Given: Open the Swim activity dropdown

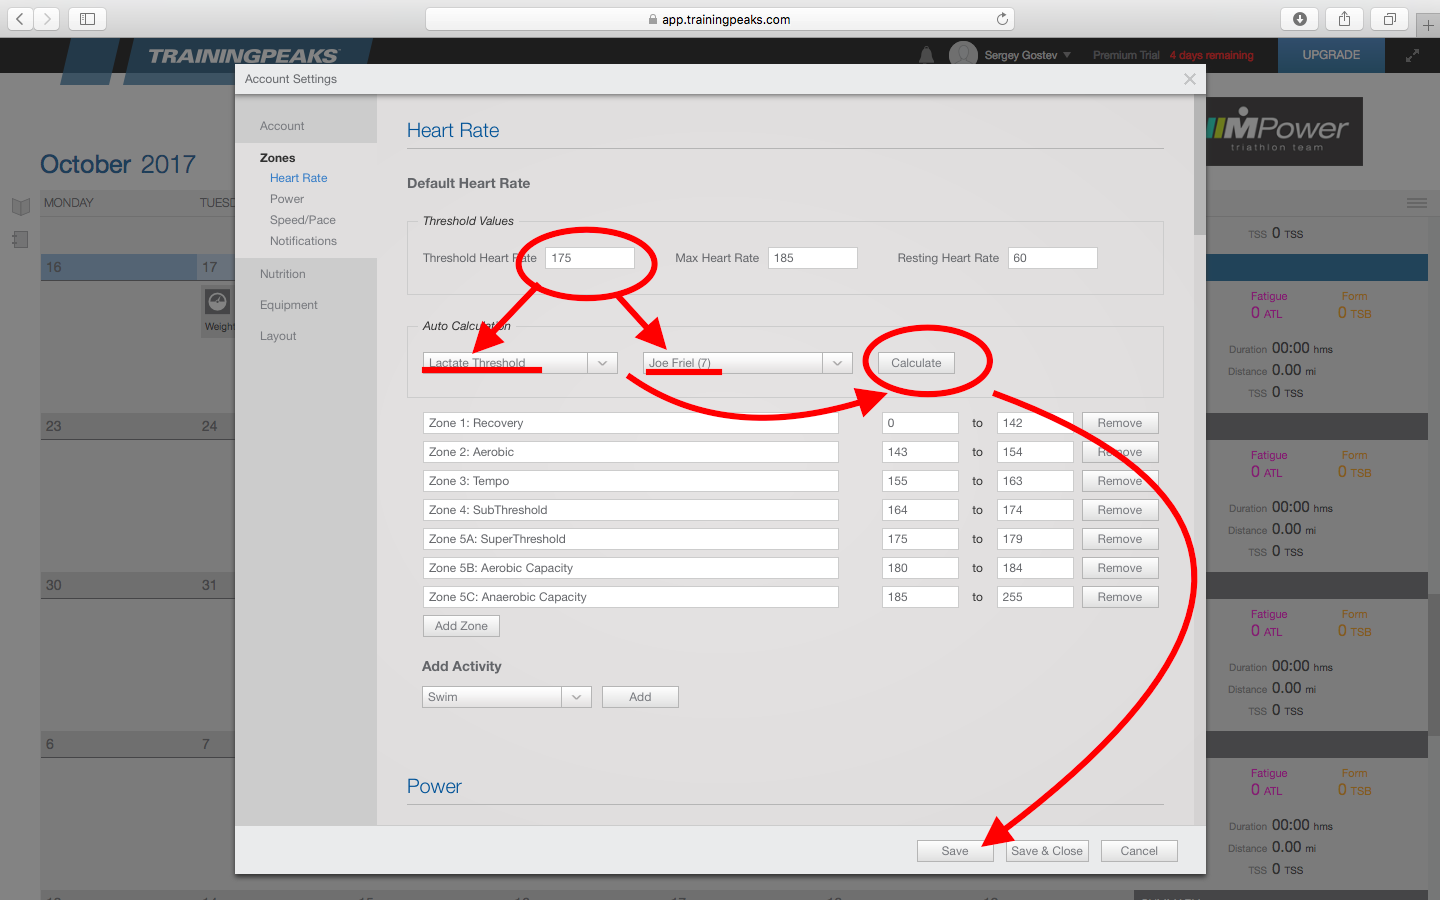Looking at the screenshot, I should point(507,697).
